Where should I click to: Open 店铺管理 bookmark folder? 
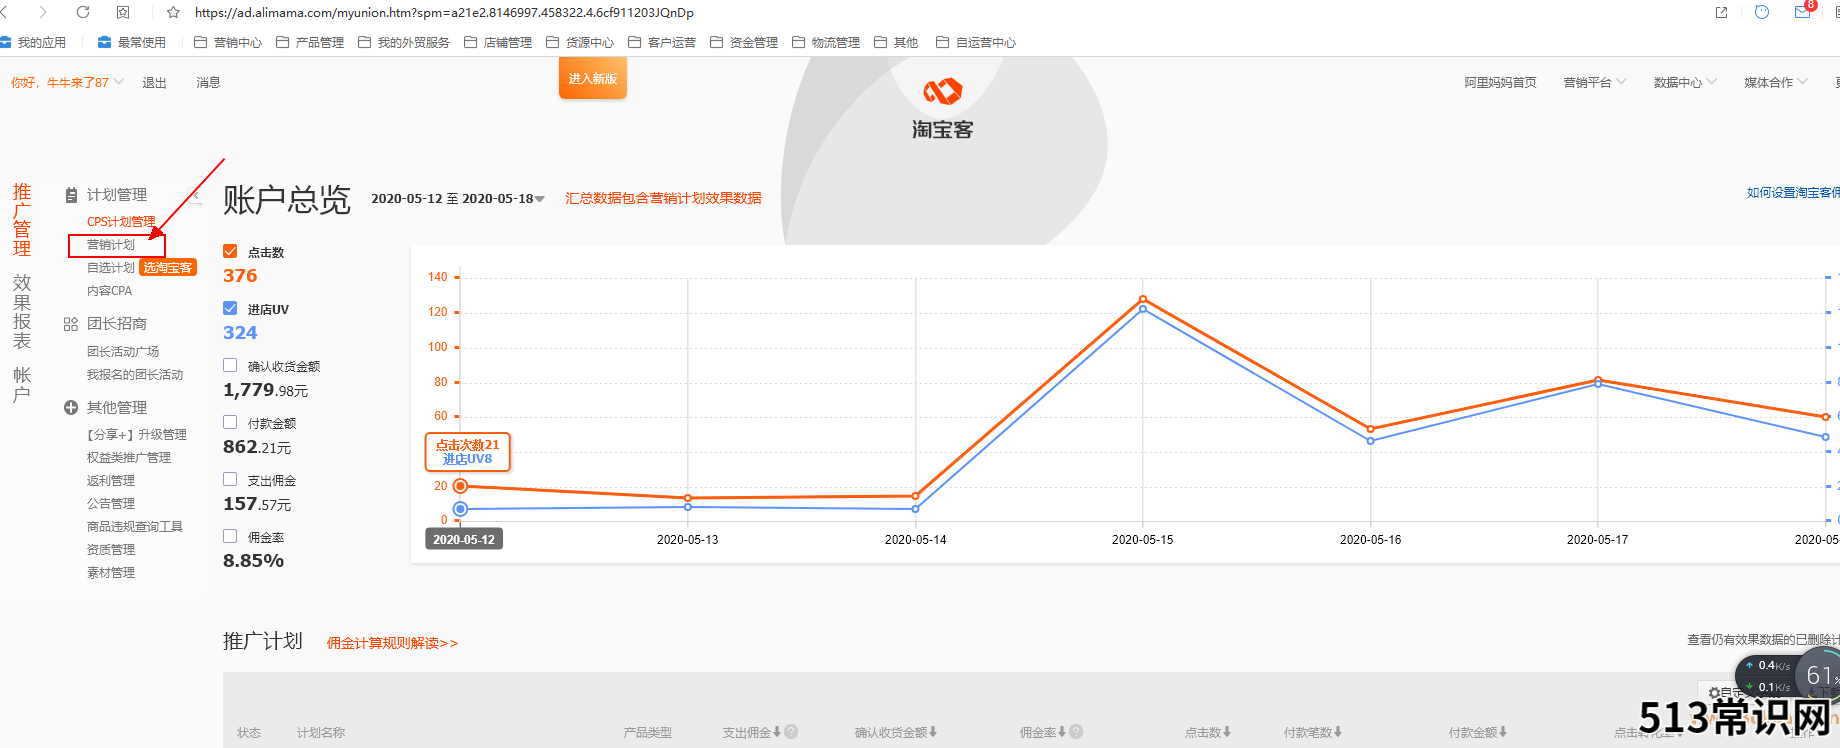point(498,42)
